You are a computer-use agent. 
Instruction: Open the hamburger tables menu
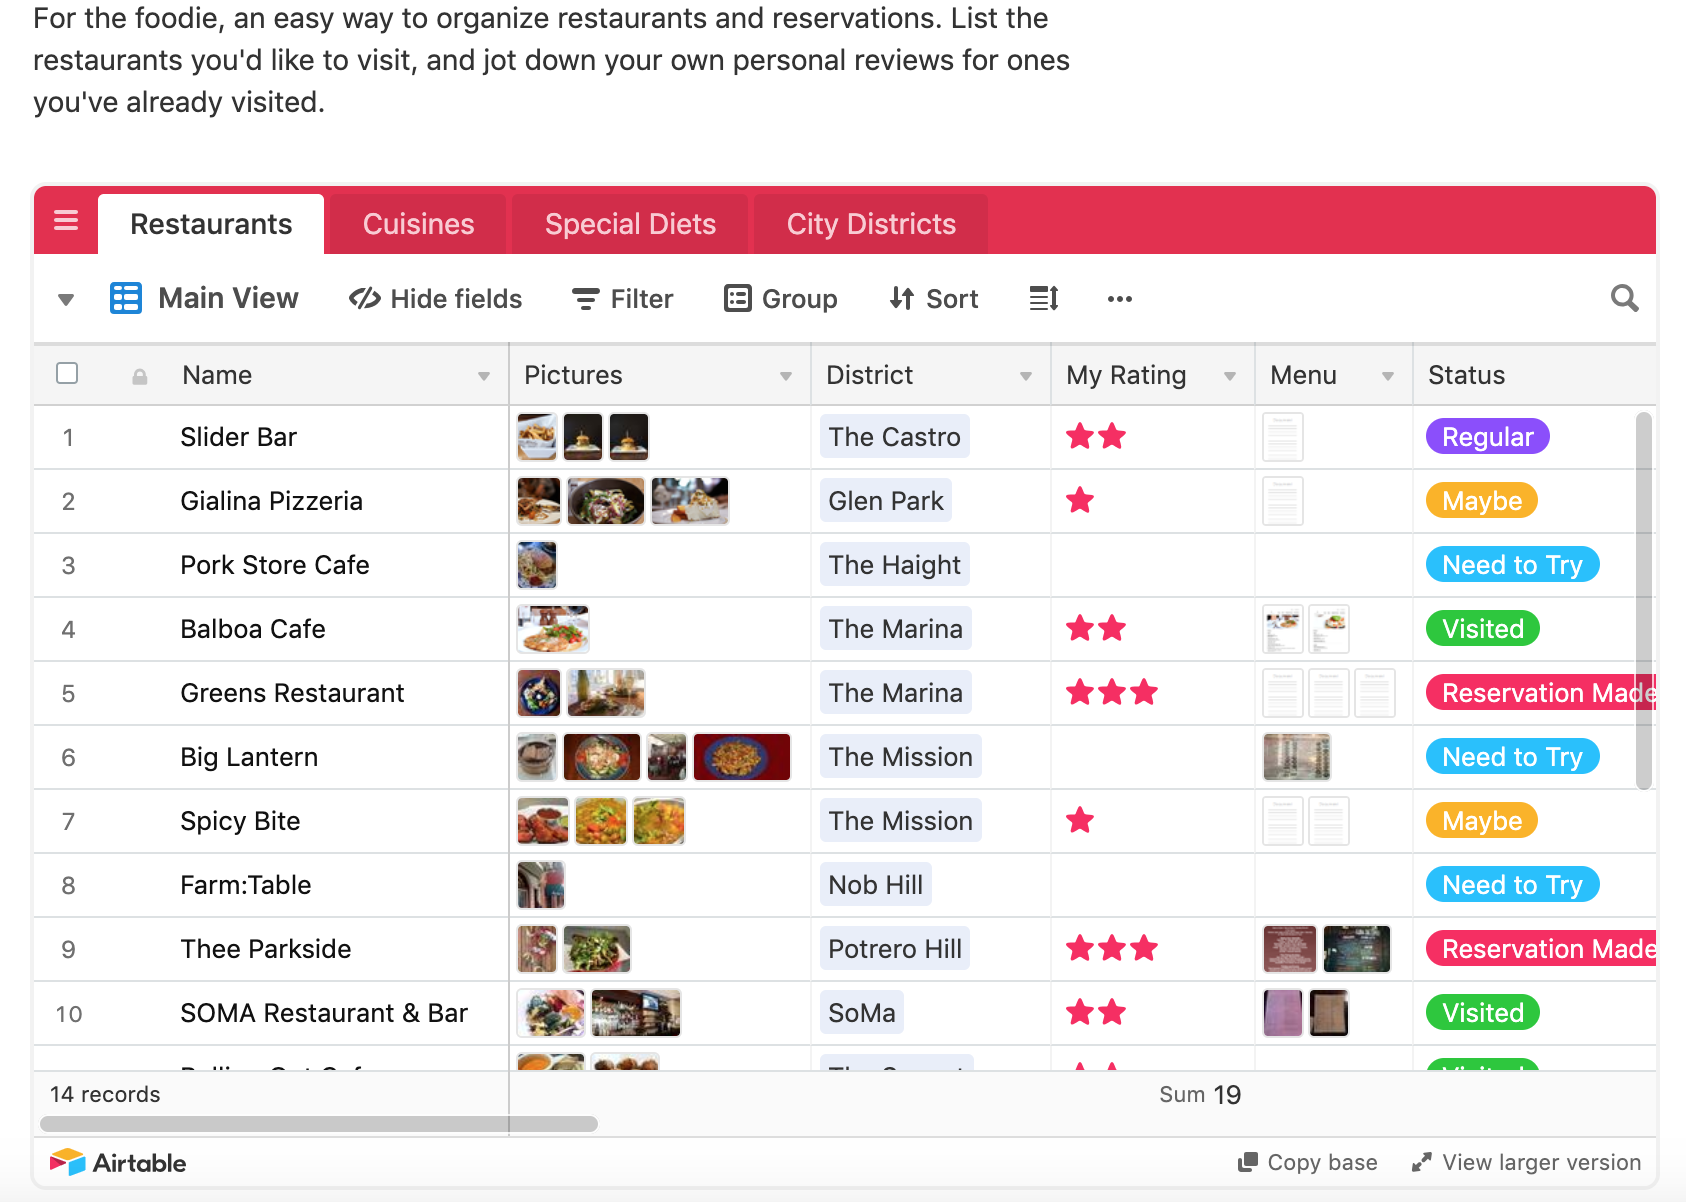click(x=66, y=221)
